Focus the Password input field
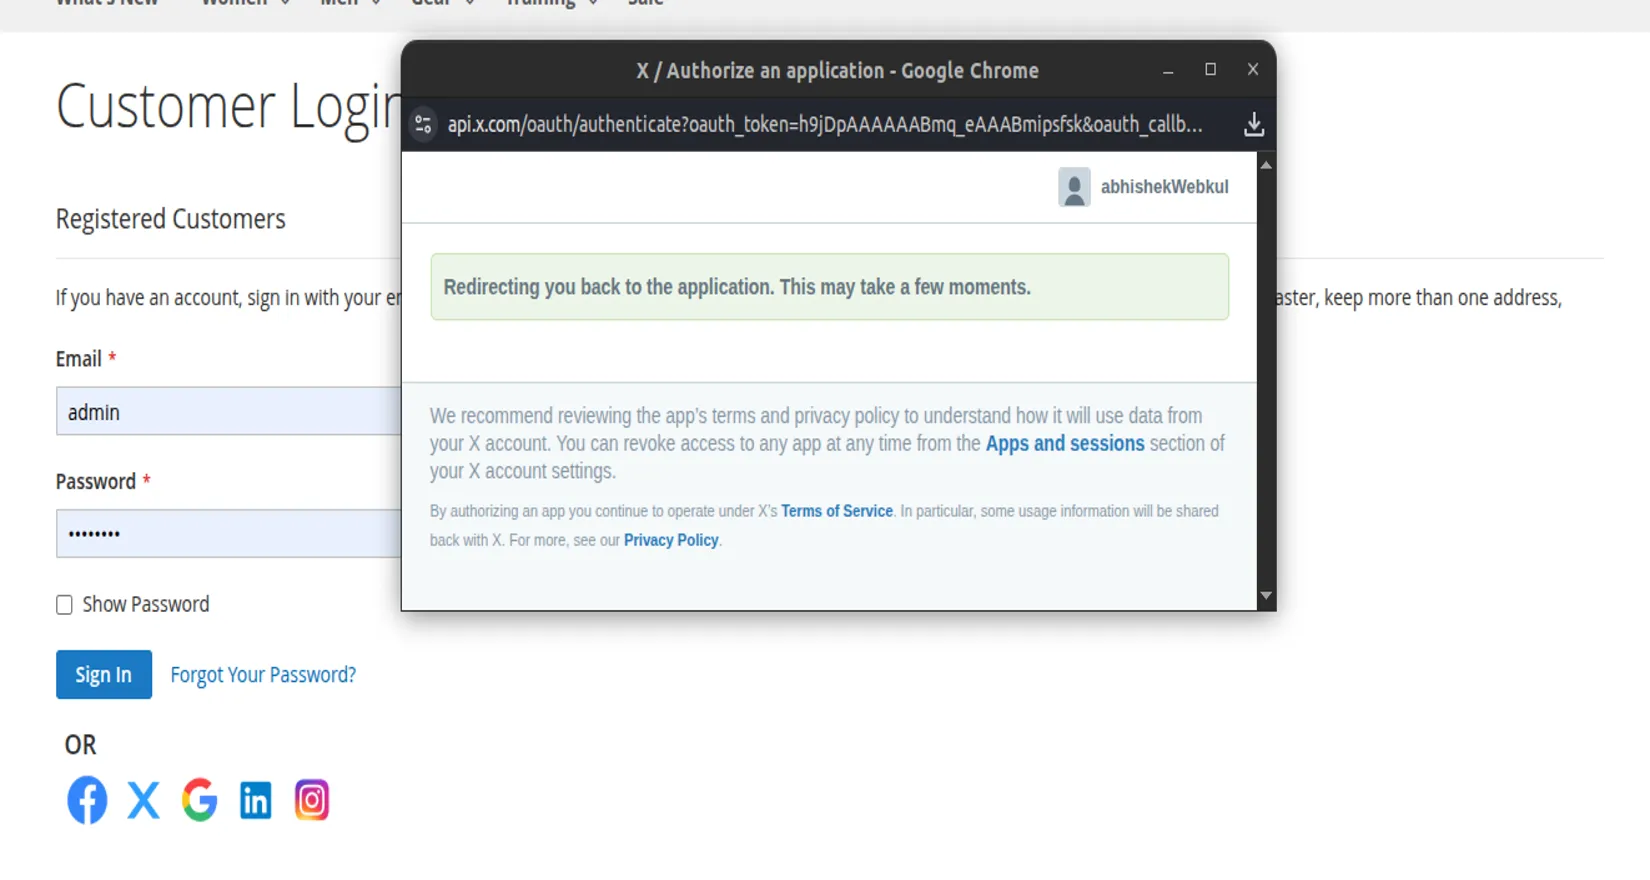 [x=228, y=533]
